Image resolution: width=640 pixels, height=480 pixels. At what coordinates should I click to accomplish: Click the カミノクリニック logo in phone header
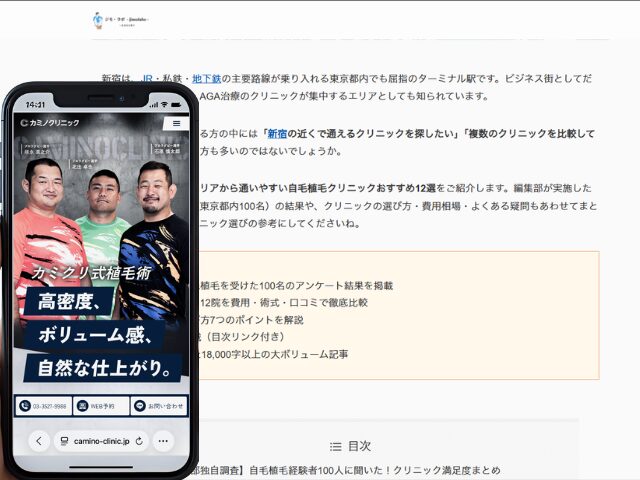[x=50, y=122]
